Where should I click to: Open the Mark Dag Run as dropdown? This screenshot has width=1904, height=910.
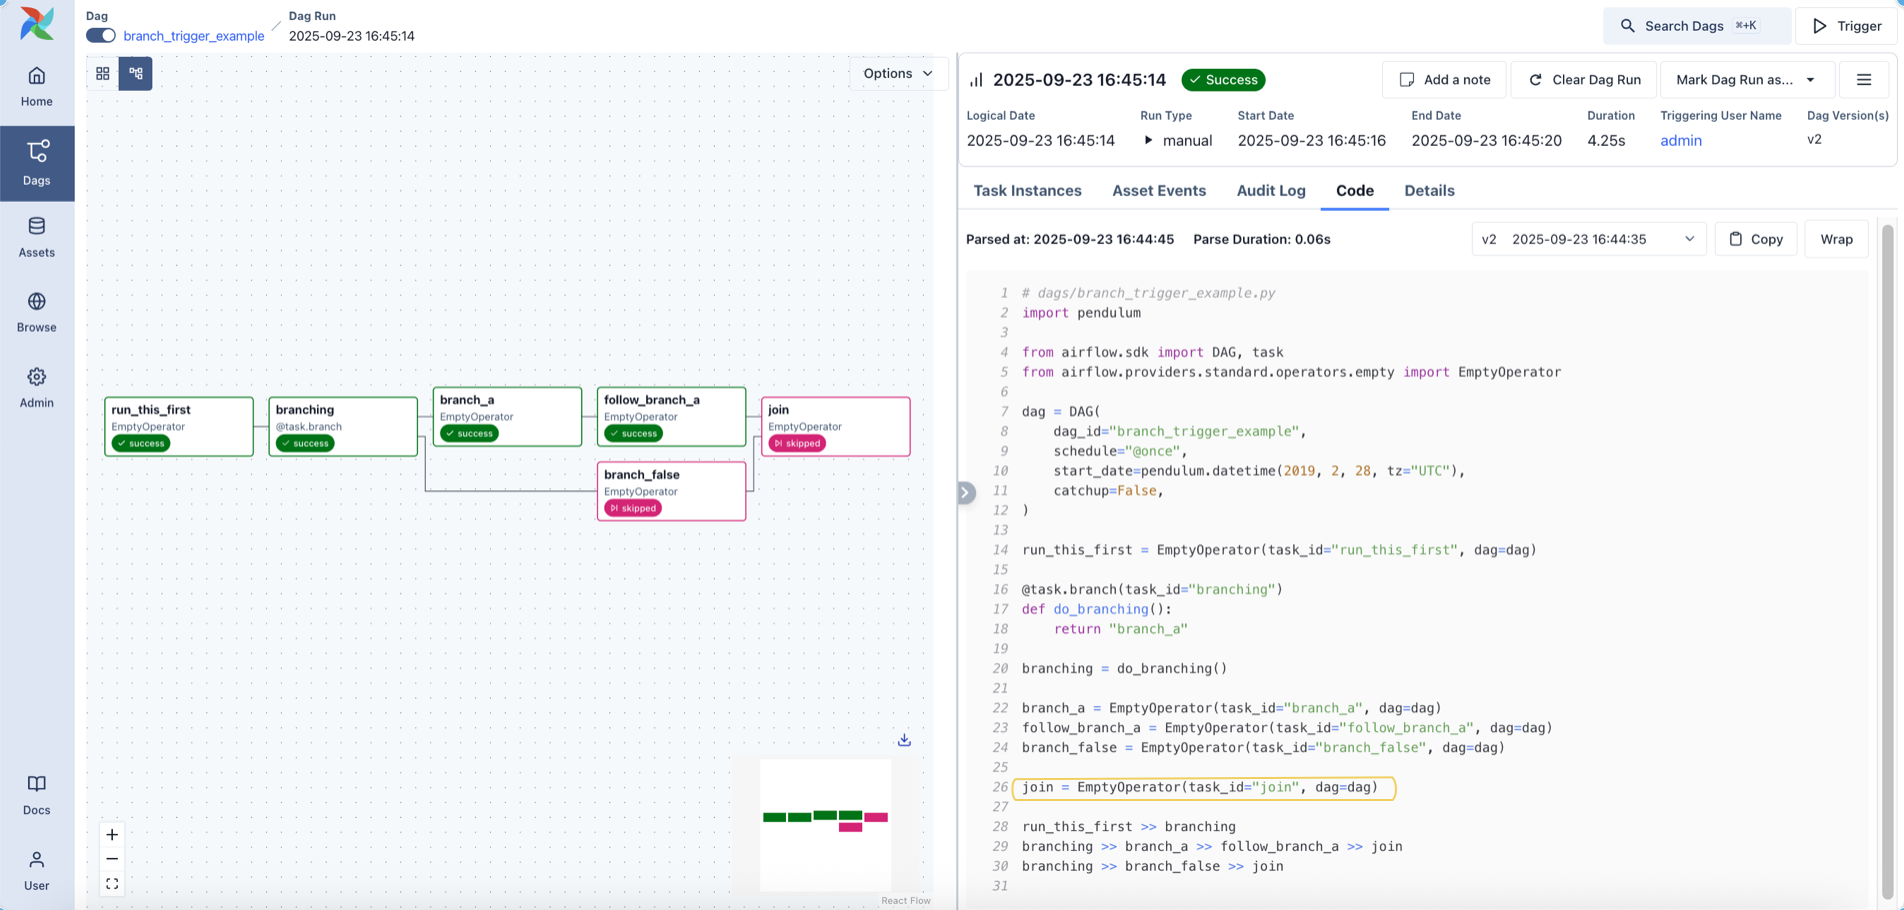pyautogui.click(x=1745, y=80)
